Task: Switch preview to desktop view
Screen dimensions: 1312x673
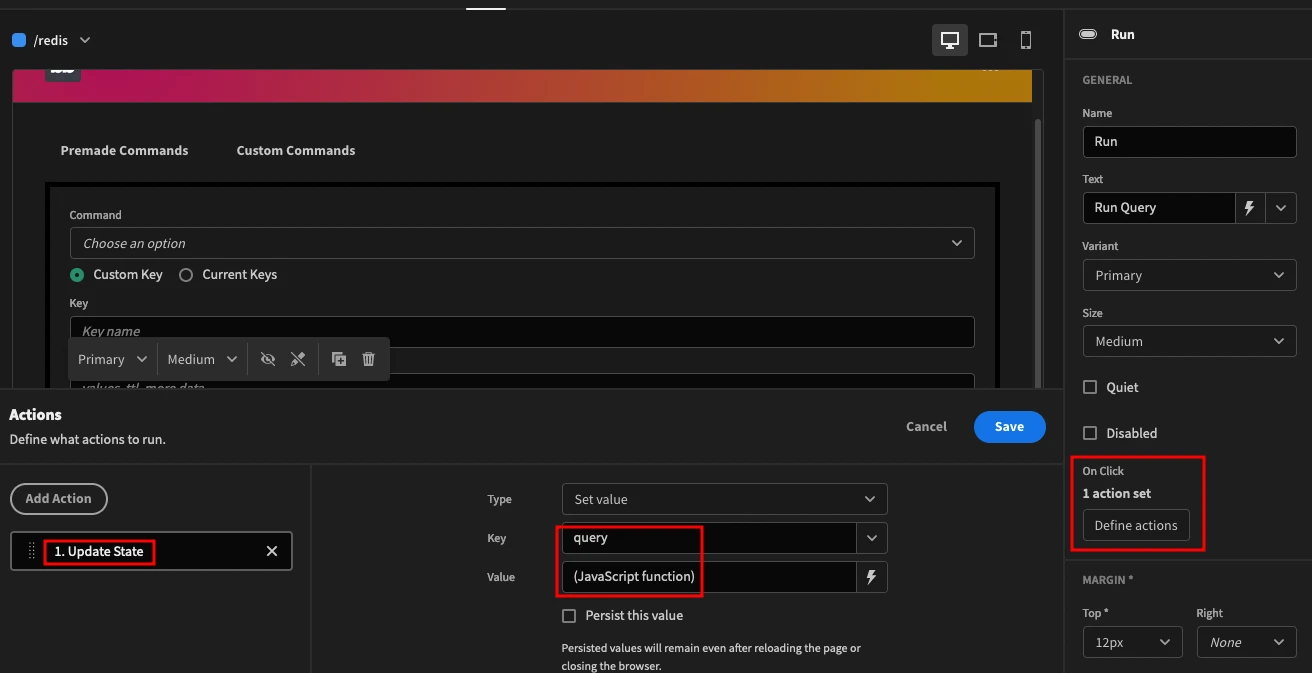Action: pos(950,40)
